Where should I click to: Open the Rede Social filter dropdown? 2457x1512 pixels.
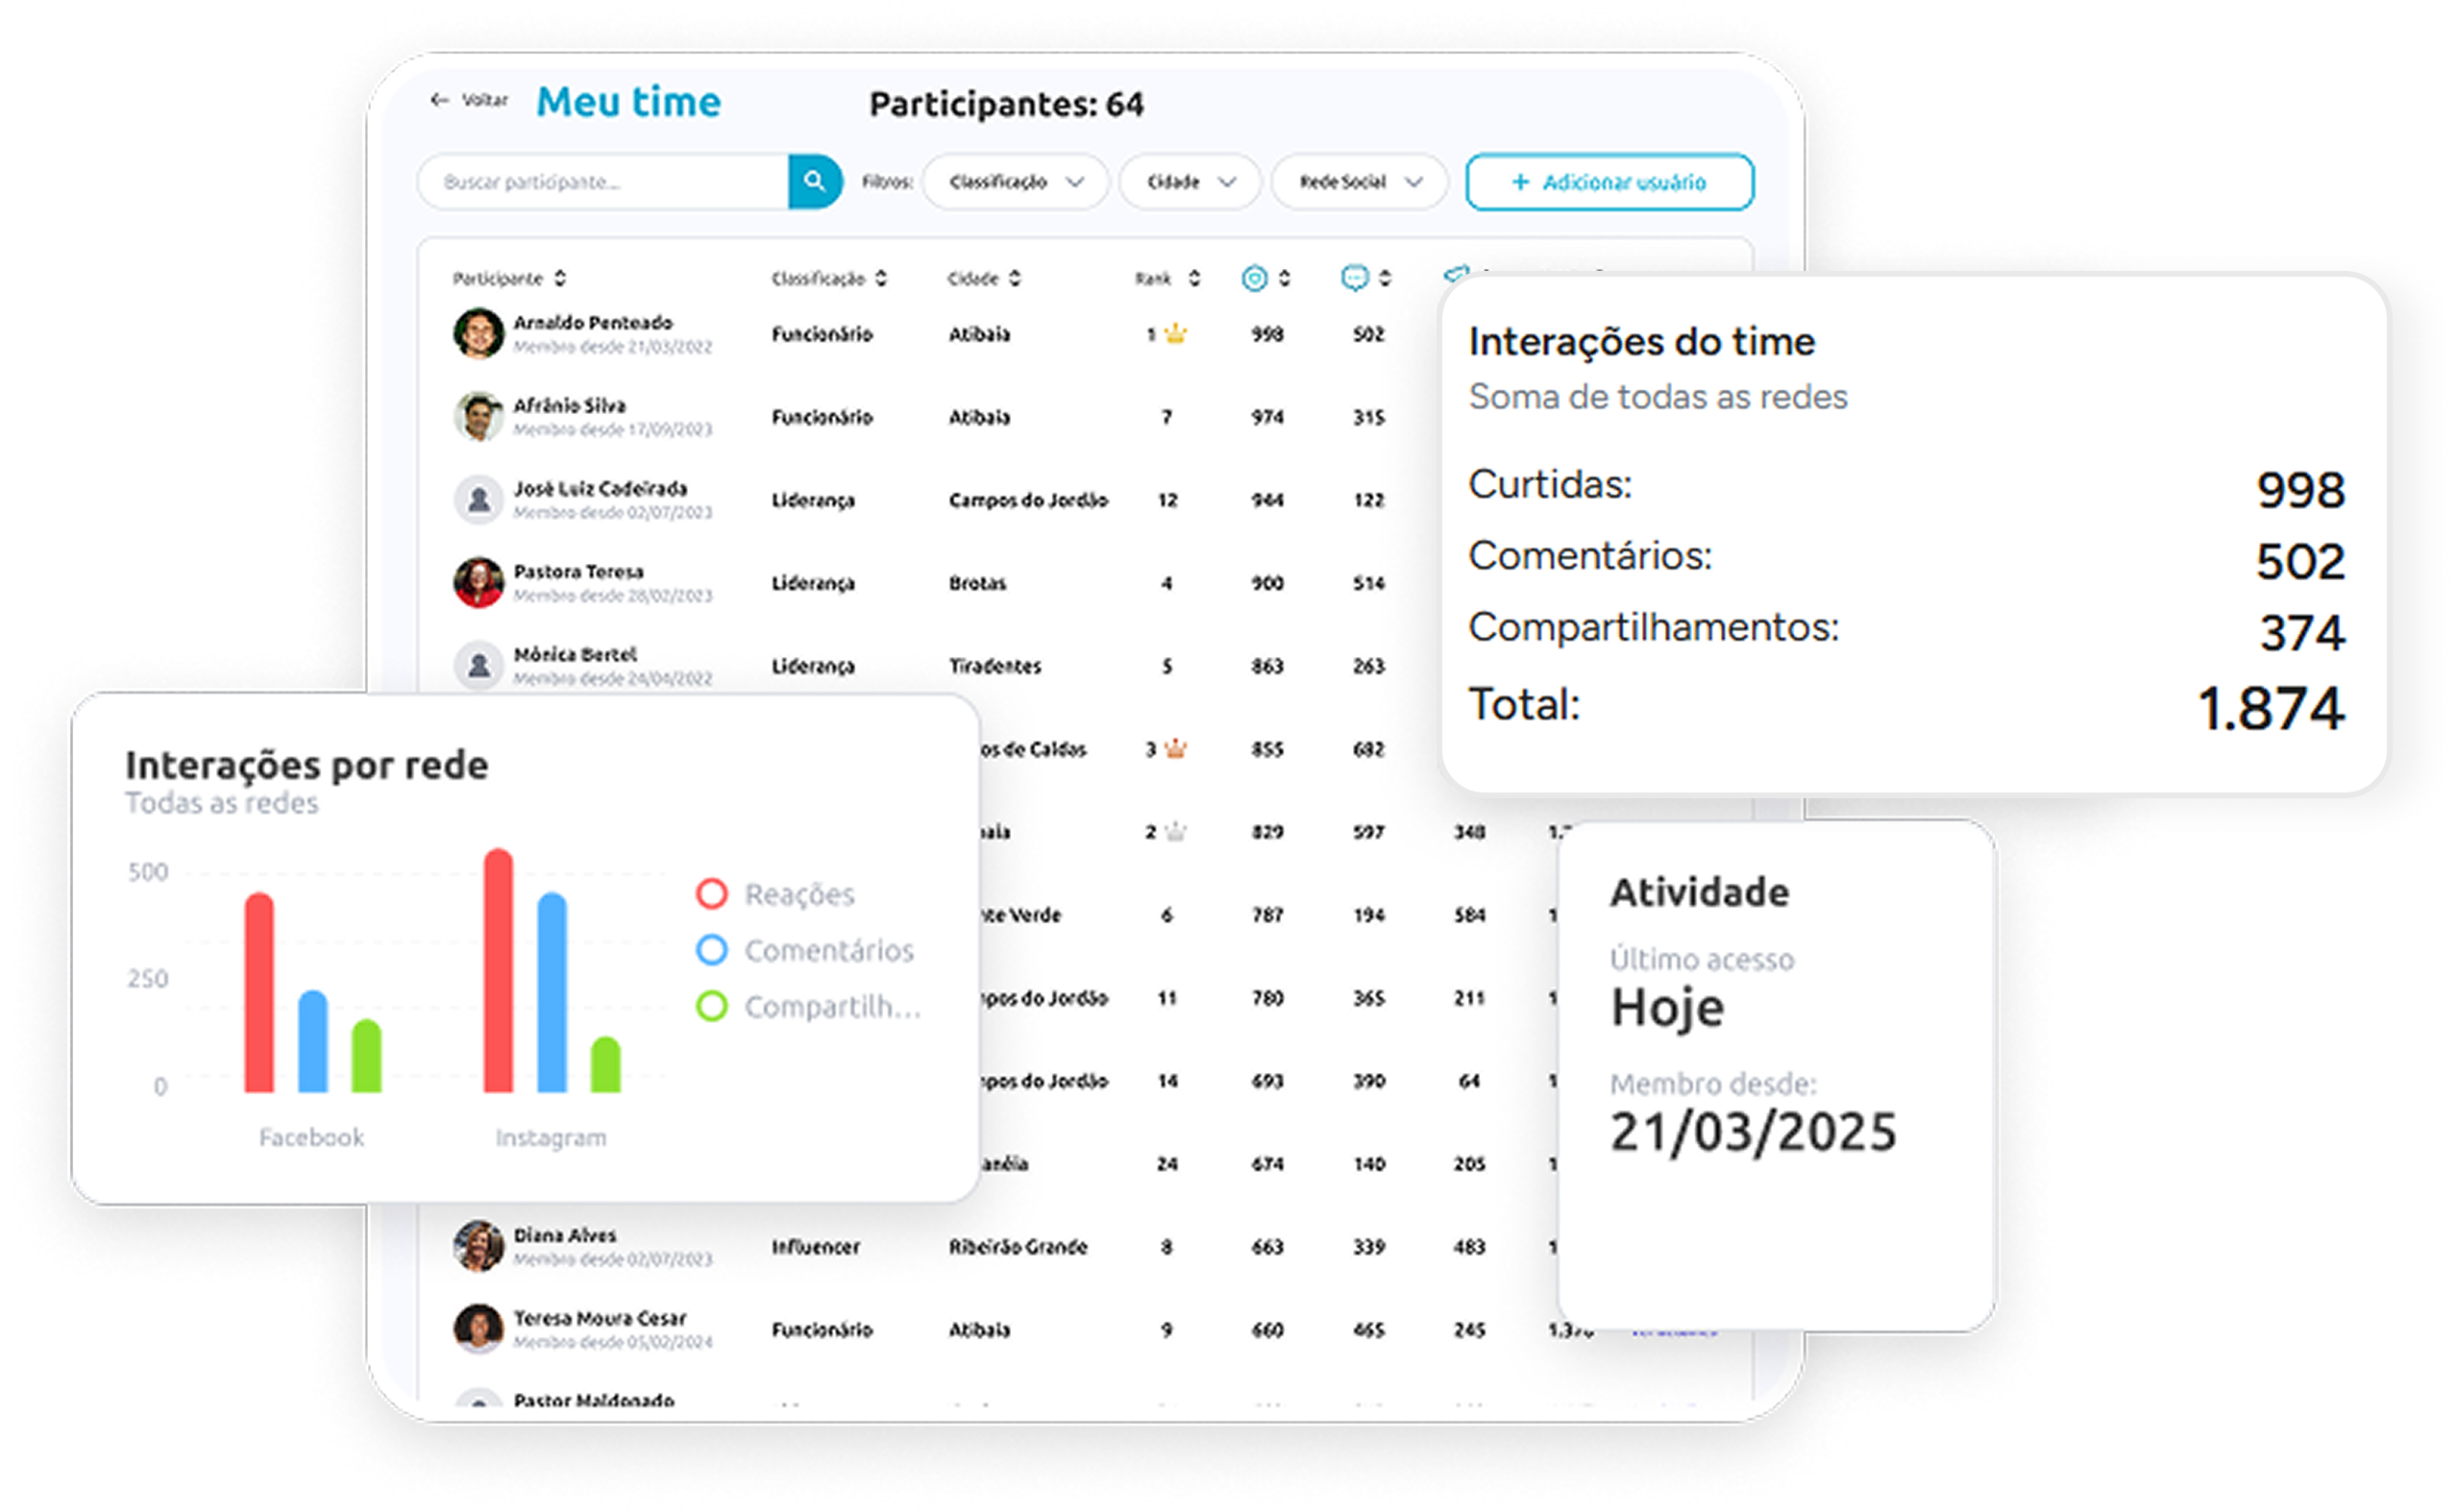pyautogui.click(x=1359, y=182)
